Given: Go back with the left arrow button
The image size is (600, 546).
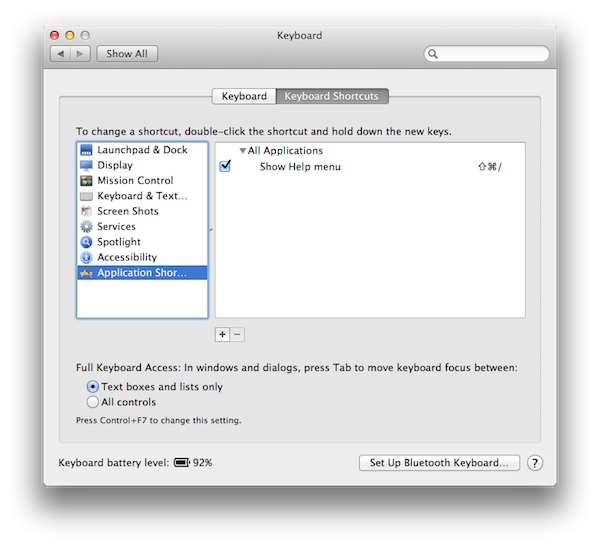Looking at the screenshot, I should tap(60, 54).
